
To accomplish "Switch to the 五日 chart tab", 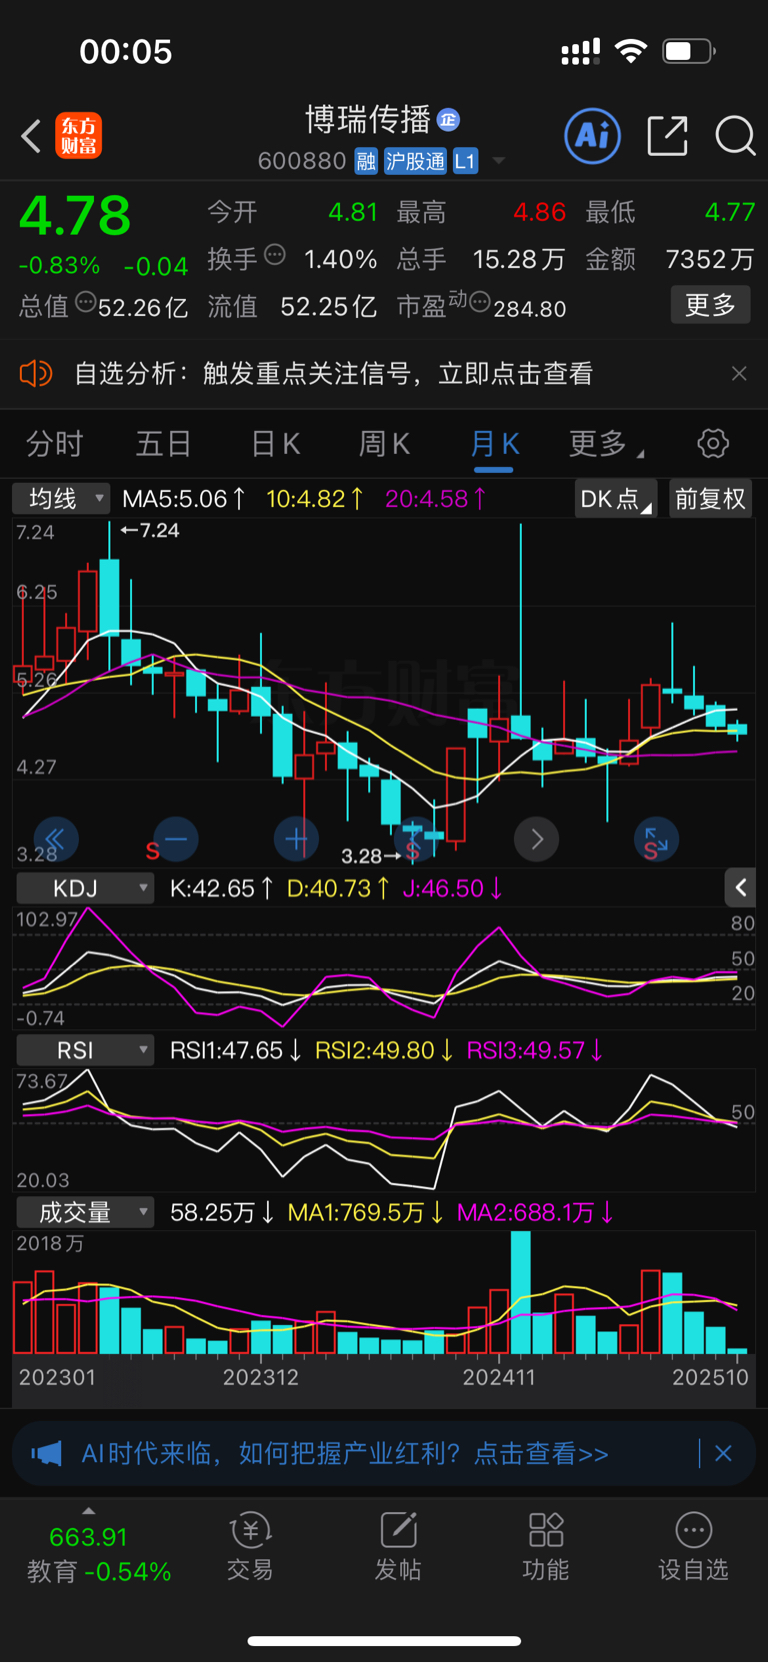I will point(163,443).
